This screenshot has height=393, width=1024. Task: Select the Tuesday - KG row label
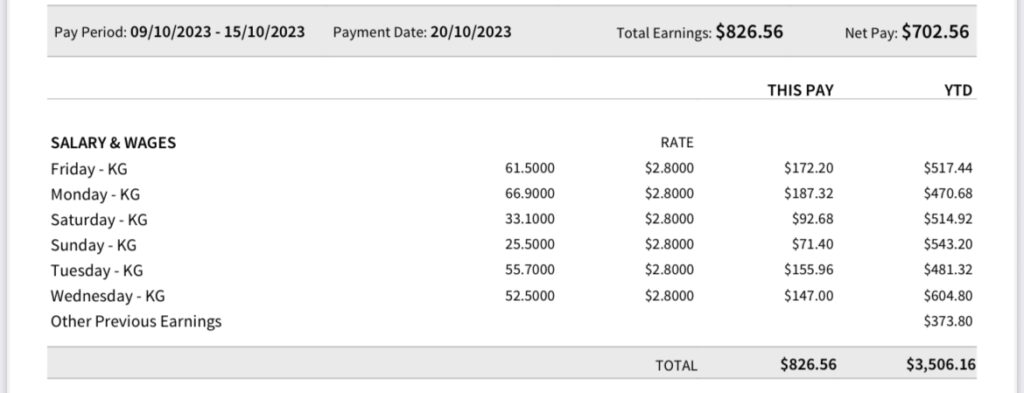[97, 270]
